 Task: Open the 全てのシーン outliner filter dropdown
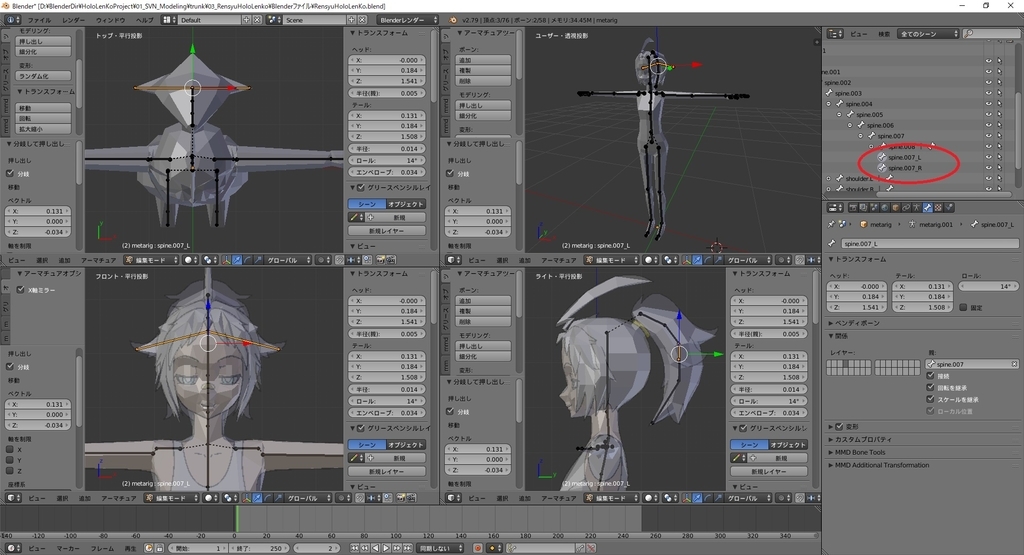coord(928,33)
